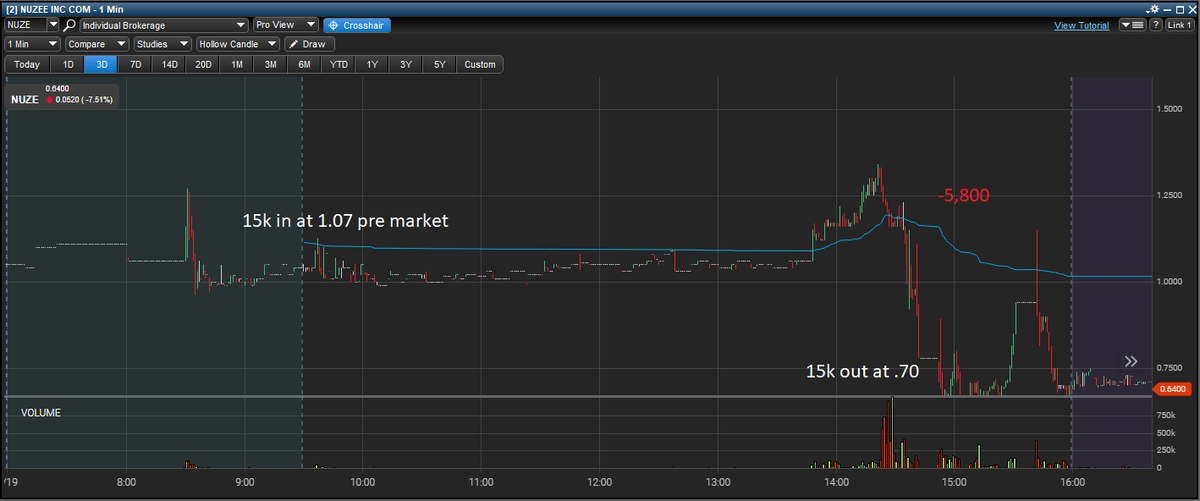1200x501 pixels.
Task: Select the 5Y range tab
Action: pos(440,64)
